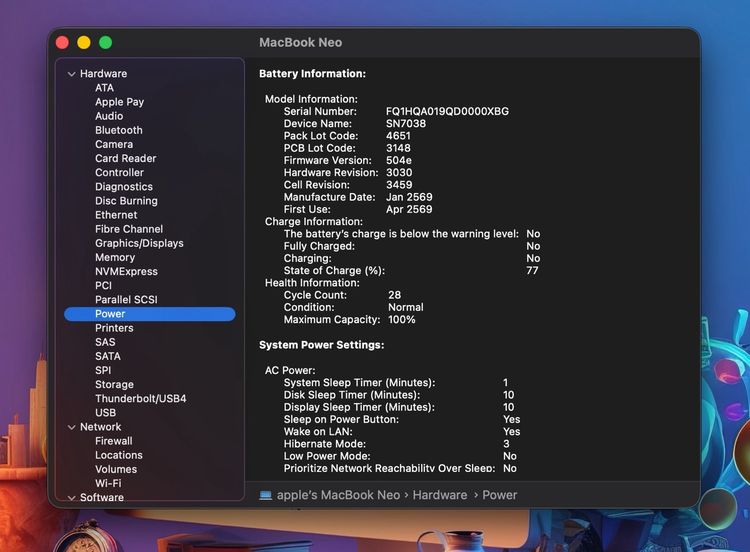The image size is (750, 552).
Task: Click the Low Power Mode row
Action: click(x=400, y=456)
